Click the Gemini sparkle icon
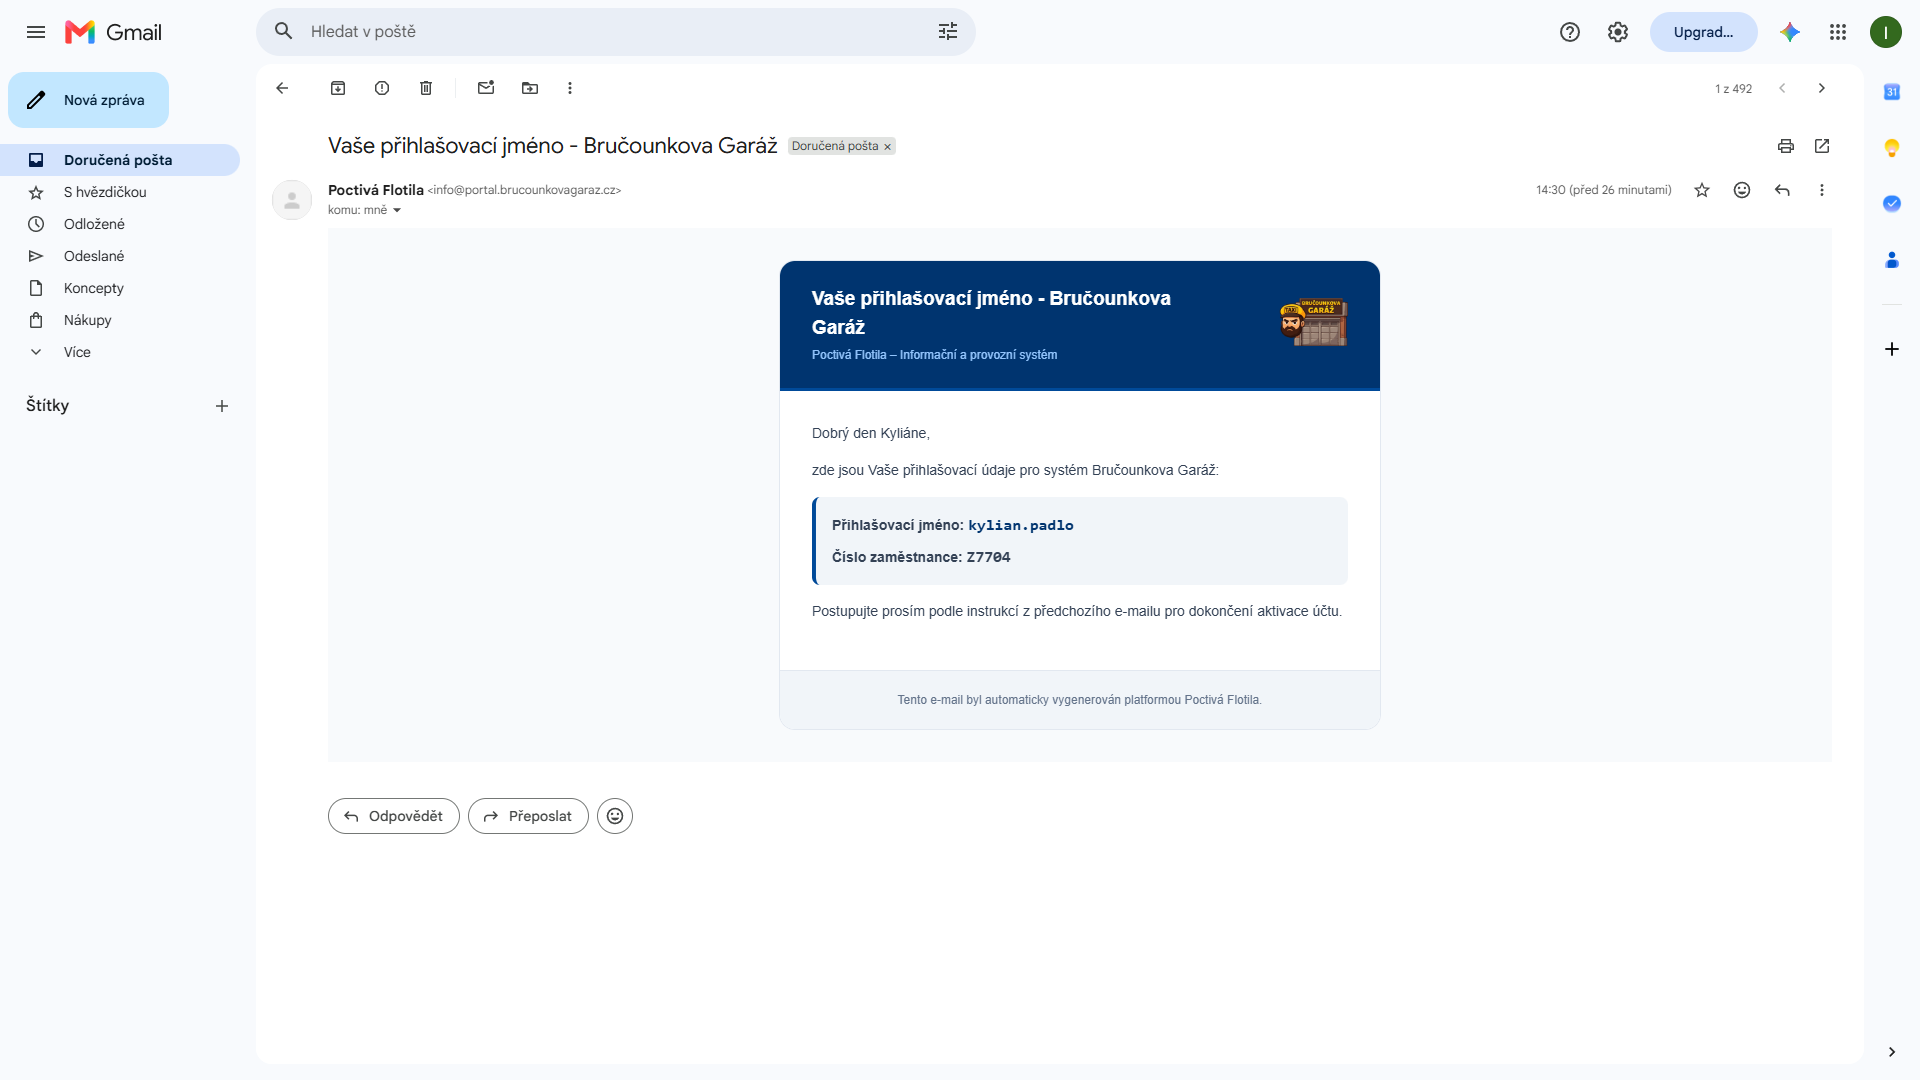 (1790, 32)
